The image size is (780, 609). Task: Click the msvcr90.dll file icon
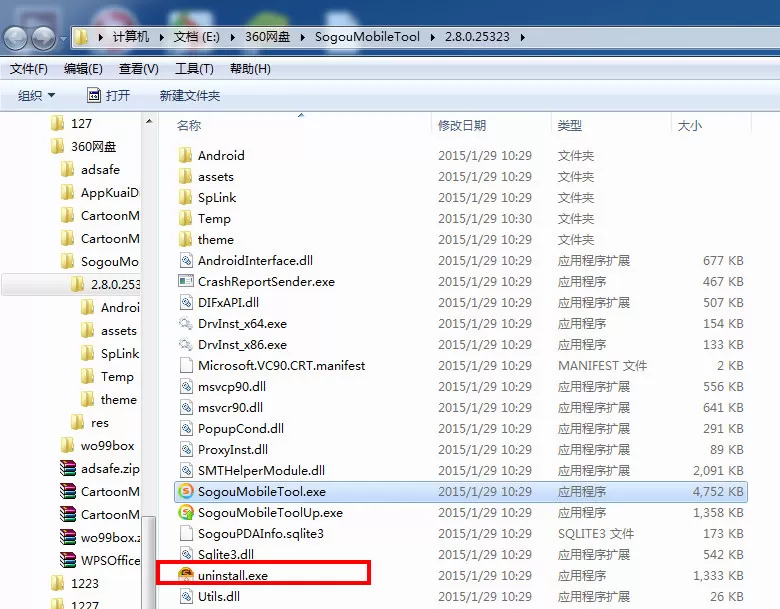(186, 407)
